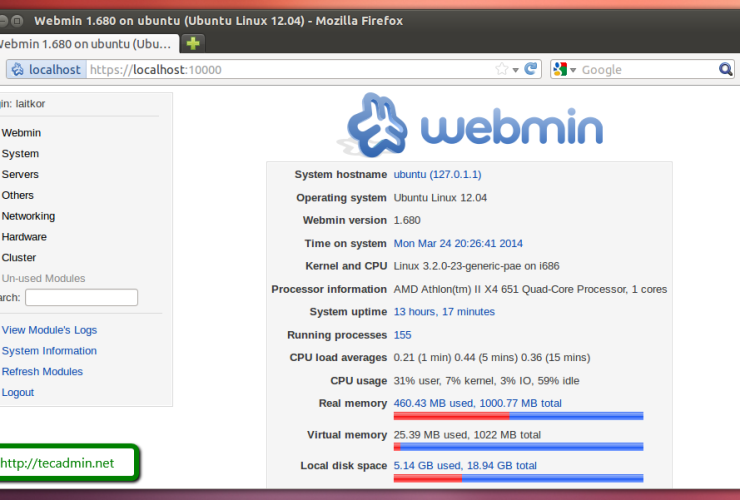This screenshot has height=500, width=740.
Task: Select the Webmin 1.680 browser tab
Action: [x=85, y=43]
